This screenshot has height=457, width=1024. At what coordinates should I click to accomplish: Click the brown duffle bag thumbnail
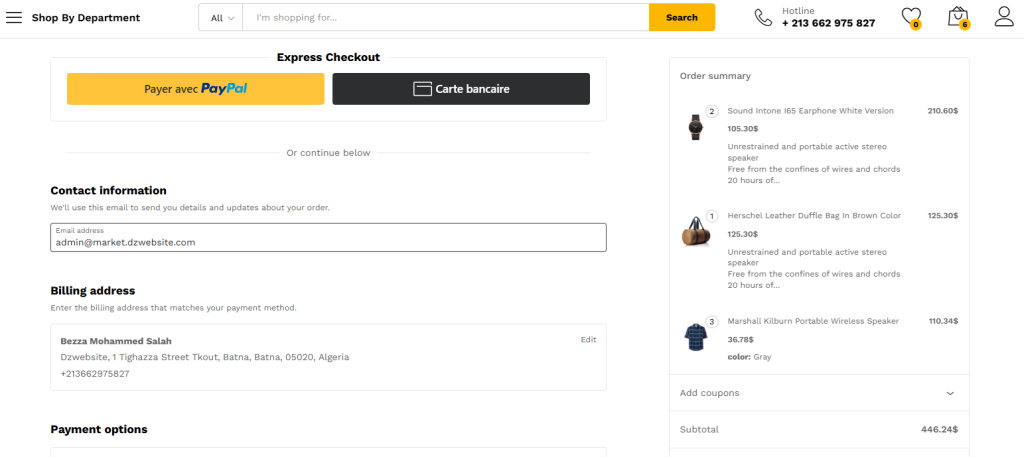pyautogui.click(x=695, y=231)
